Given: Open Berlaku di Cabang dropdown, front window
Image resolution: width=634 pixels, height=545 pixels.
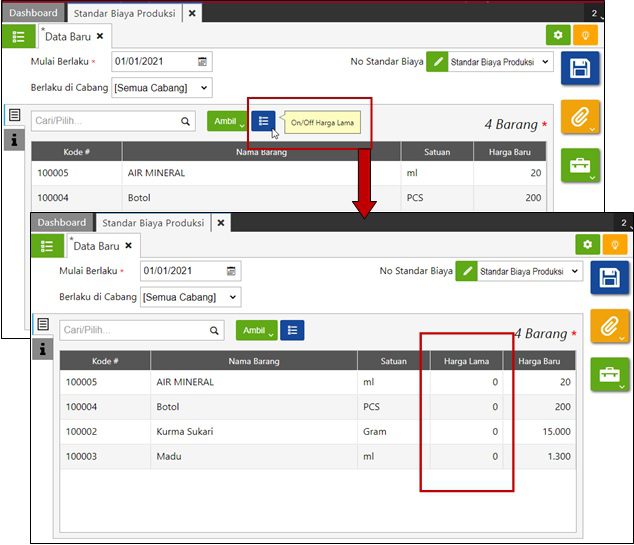Looking at the screenshot, I should [190, 297].
